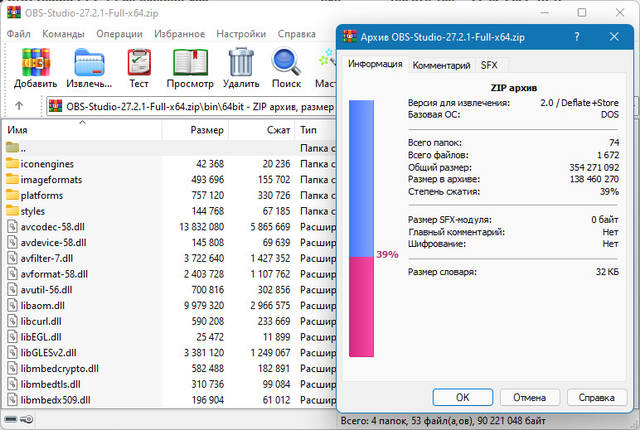
Task: Click the libcurl.dll file icon
Action: (13, 321)
